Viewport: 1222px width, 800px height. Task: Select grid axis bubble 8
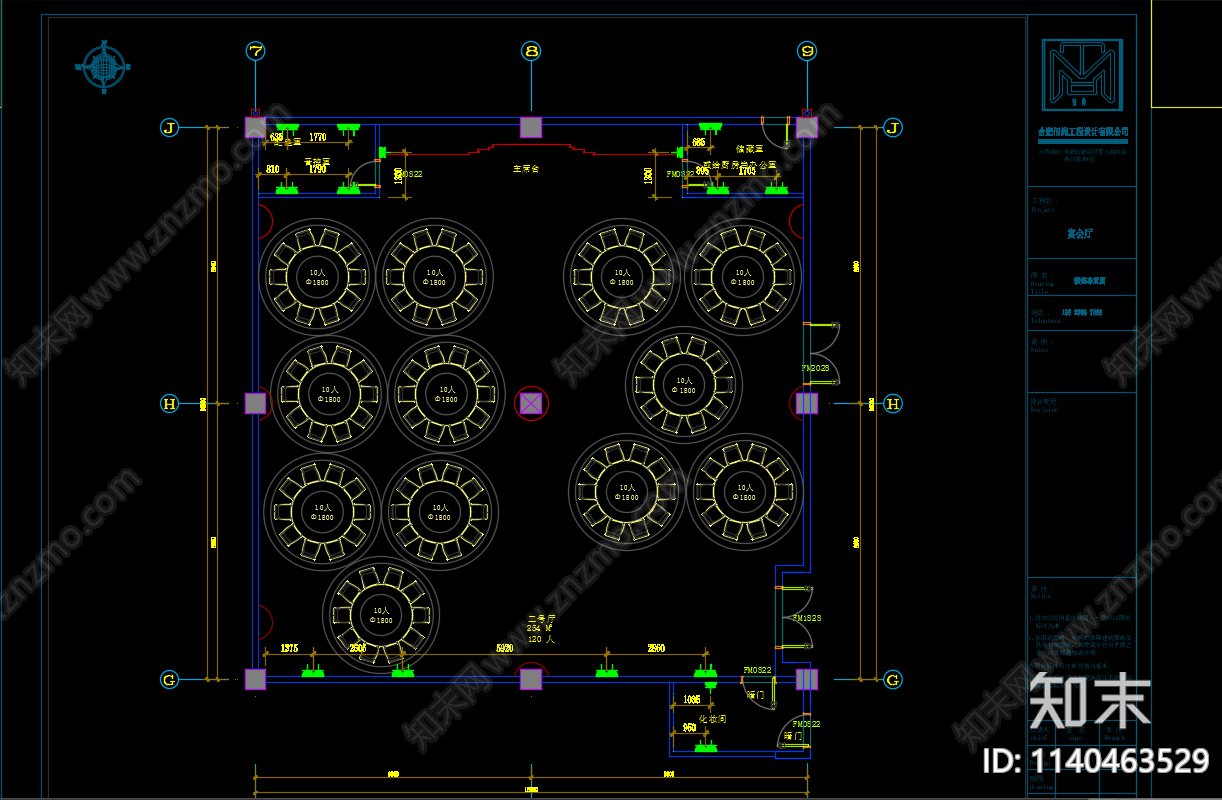[531, 50]
